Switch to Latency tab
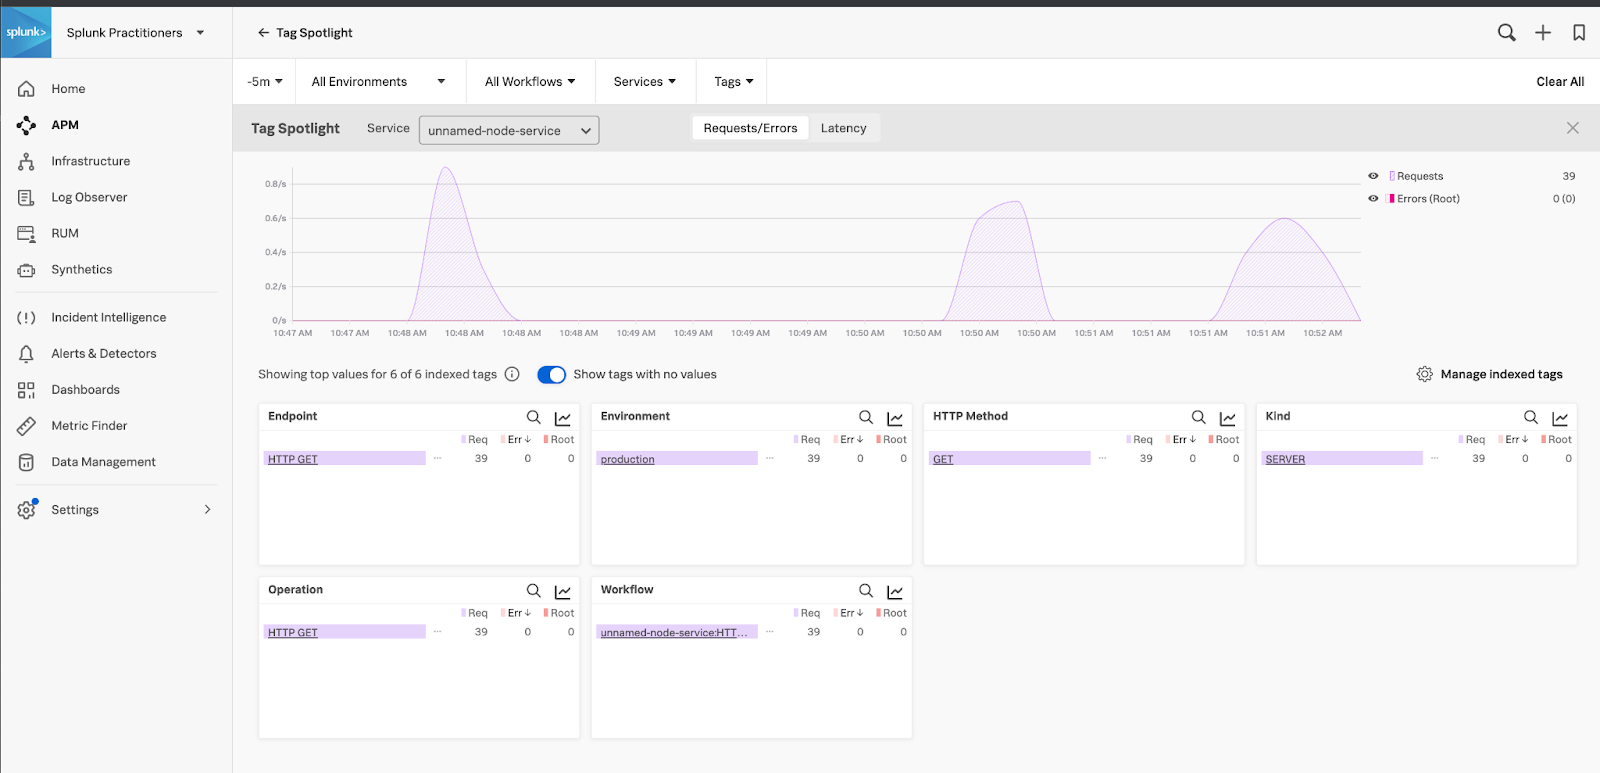 point(844,128)
